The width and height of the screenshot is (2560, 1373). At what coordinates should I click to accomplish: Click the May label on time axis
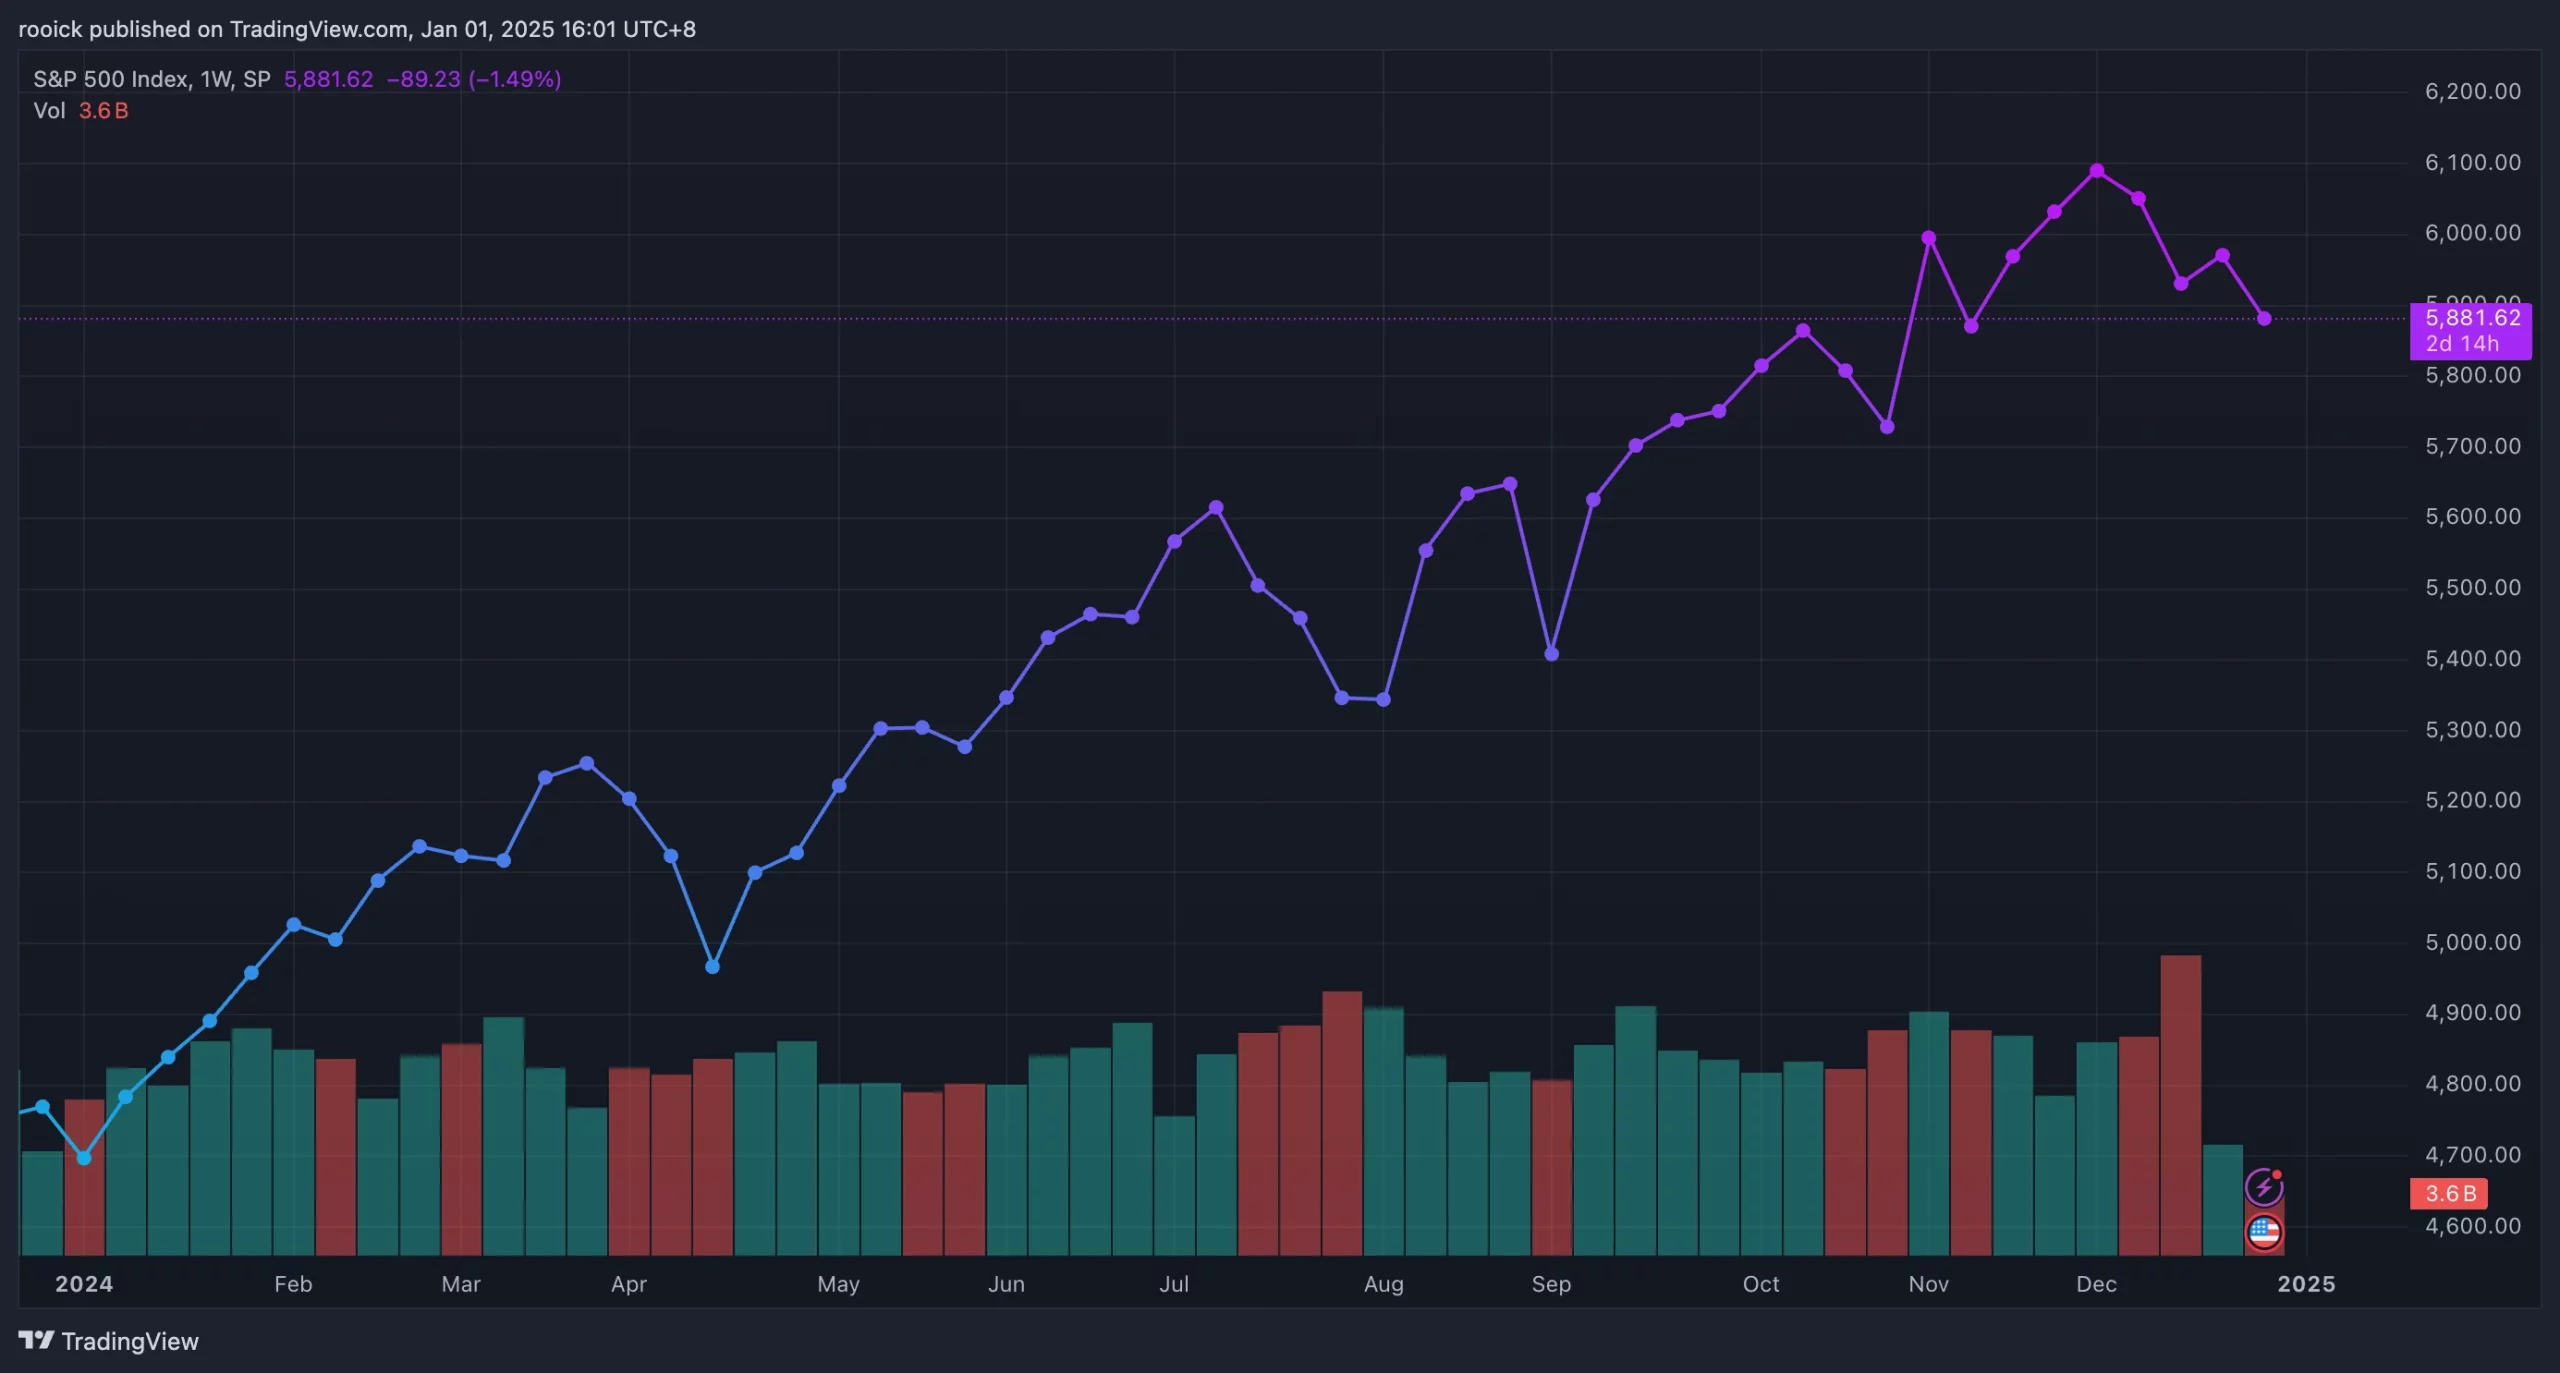[838, 1284]
